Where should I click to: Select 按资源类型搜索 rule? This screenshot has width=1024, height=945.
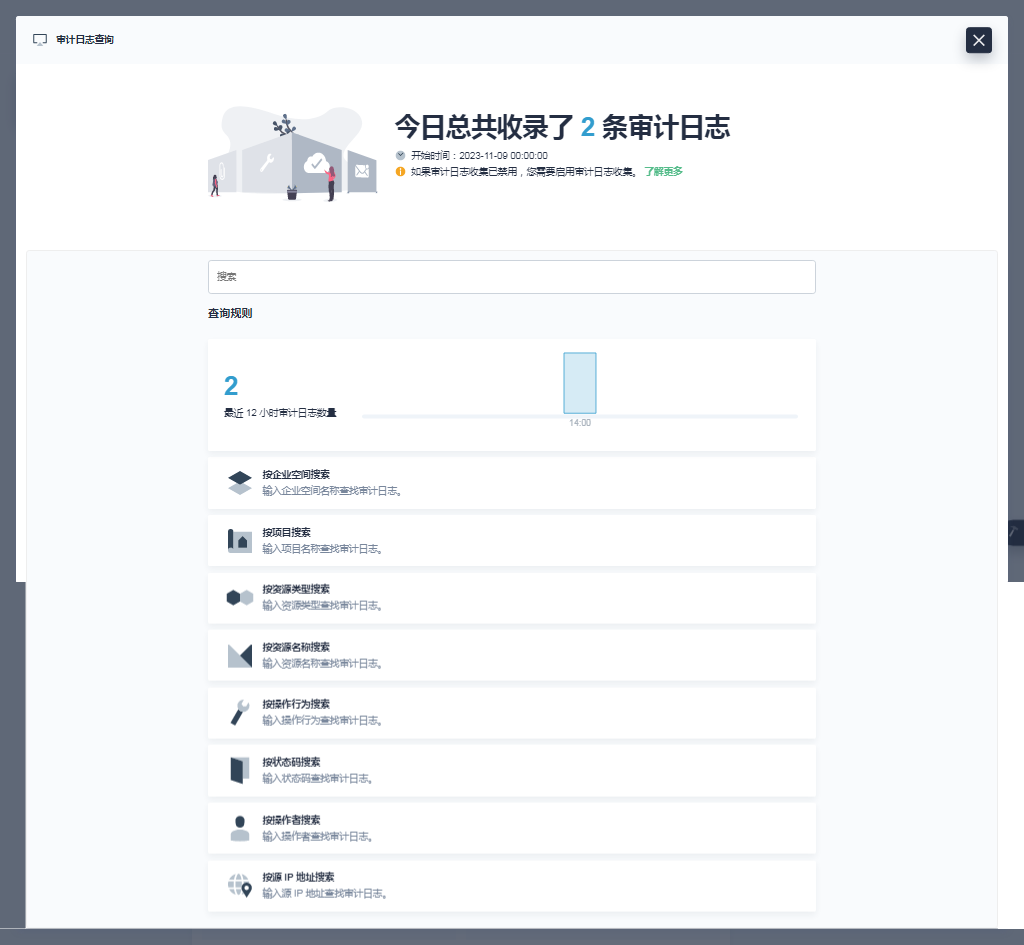click(511, 598)
